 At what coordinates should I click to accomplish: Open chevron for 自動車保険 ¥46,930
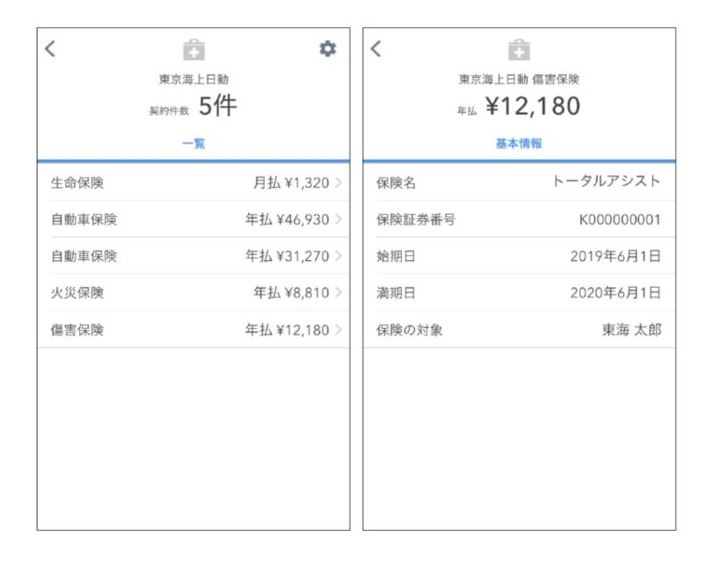(338, 220)
